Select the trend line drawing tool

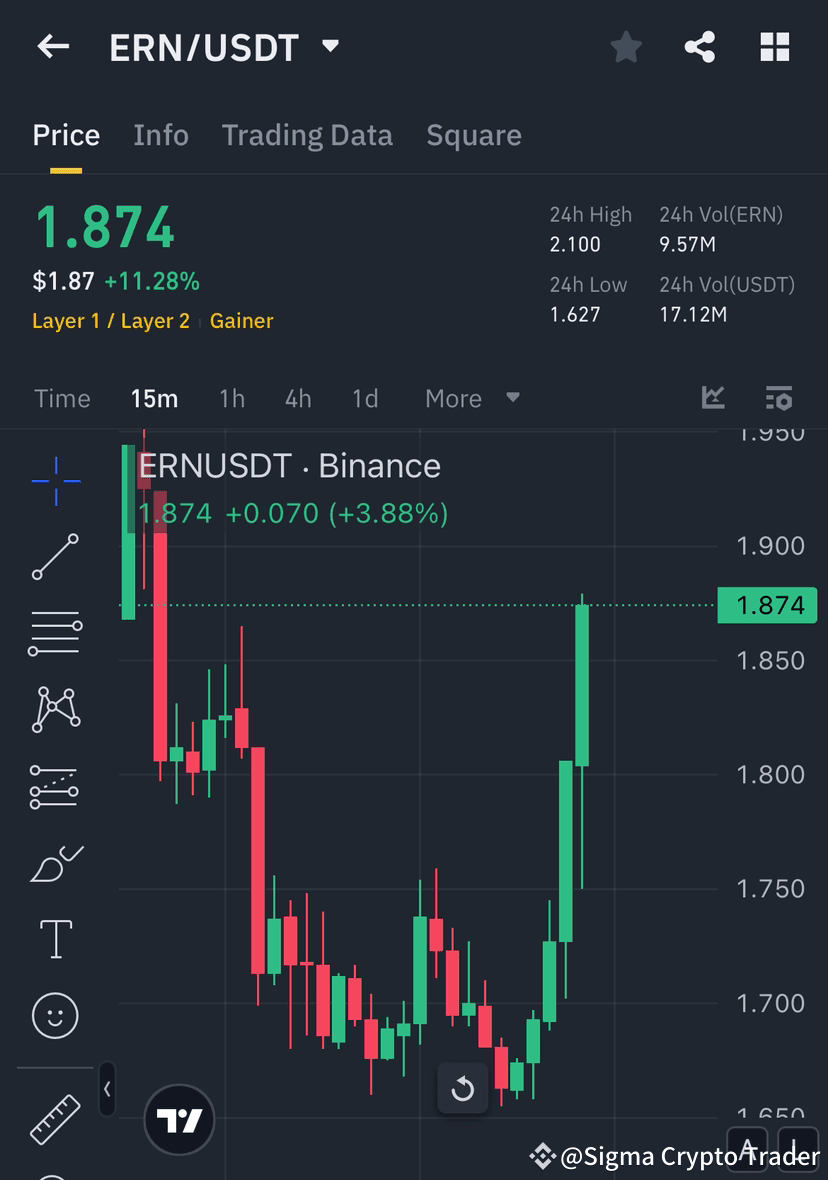pyautogui.click(x=55, y=555)
